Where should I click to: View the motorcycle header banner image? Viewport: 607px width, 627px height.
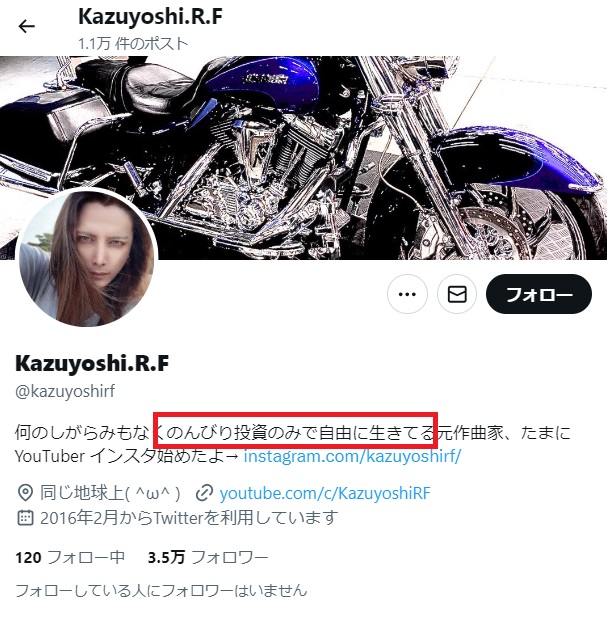(304, 158)
